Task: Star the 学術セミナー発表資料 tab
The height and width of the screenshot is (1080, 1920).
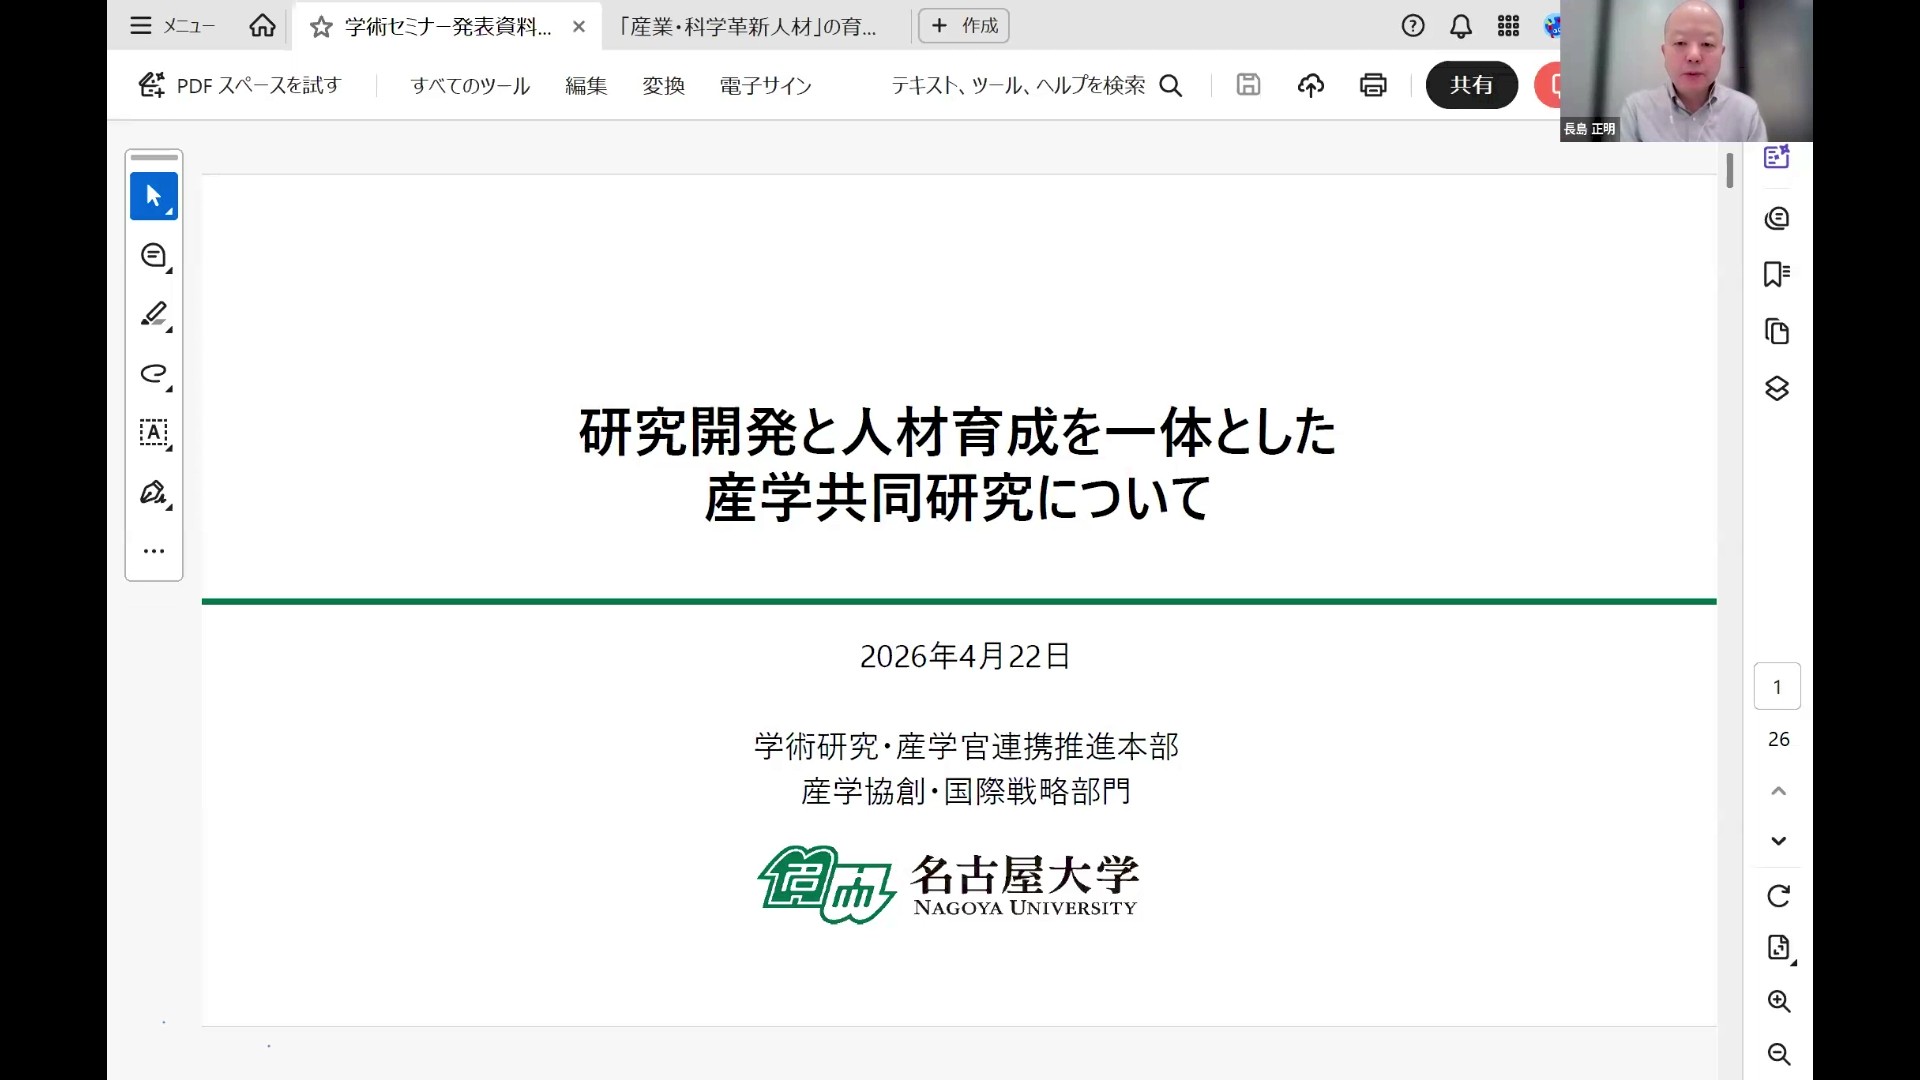Action: pyautogui.click(x=321, y=27)
